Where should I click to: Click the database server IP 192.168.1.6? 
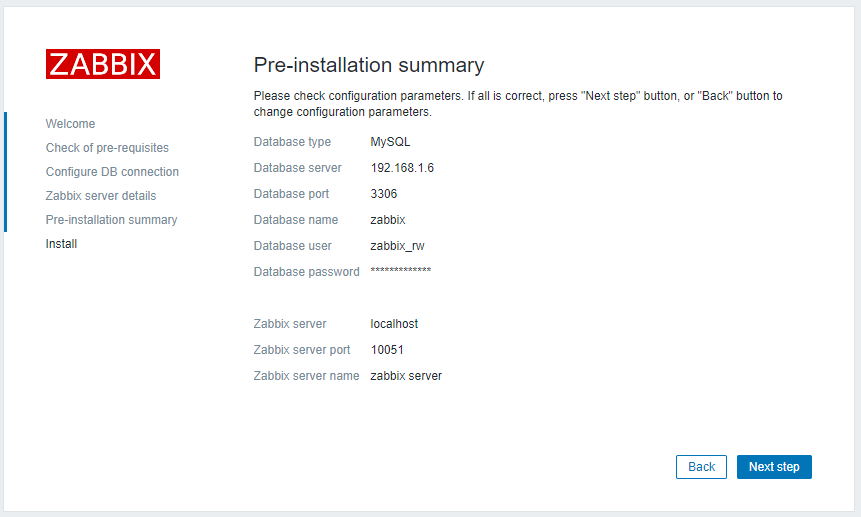402,168
